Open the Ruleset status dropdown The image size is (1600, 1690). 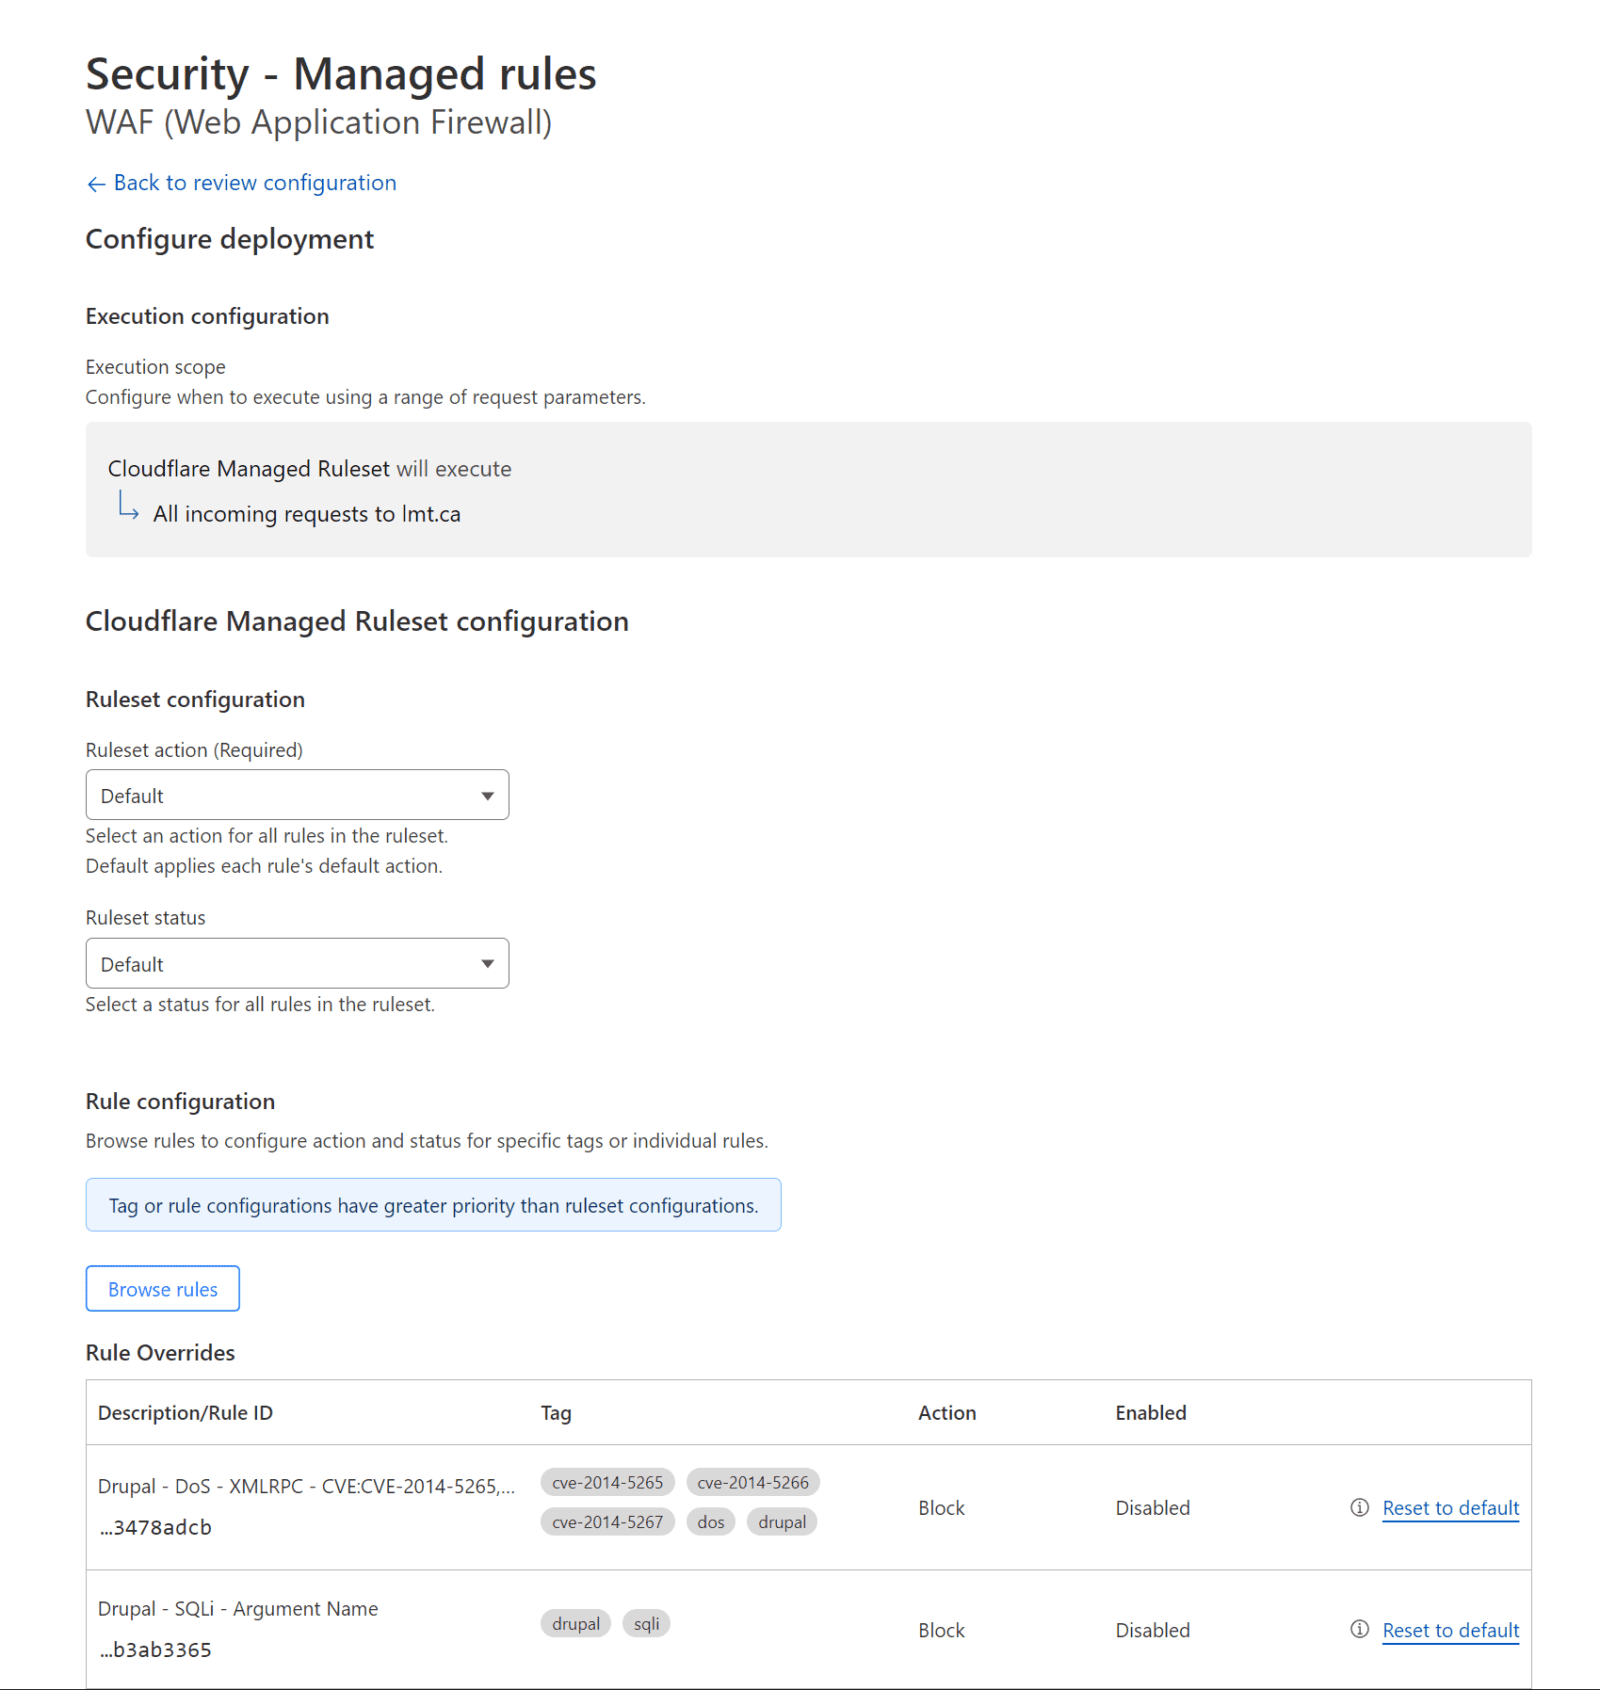297,963
